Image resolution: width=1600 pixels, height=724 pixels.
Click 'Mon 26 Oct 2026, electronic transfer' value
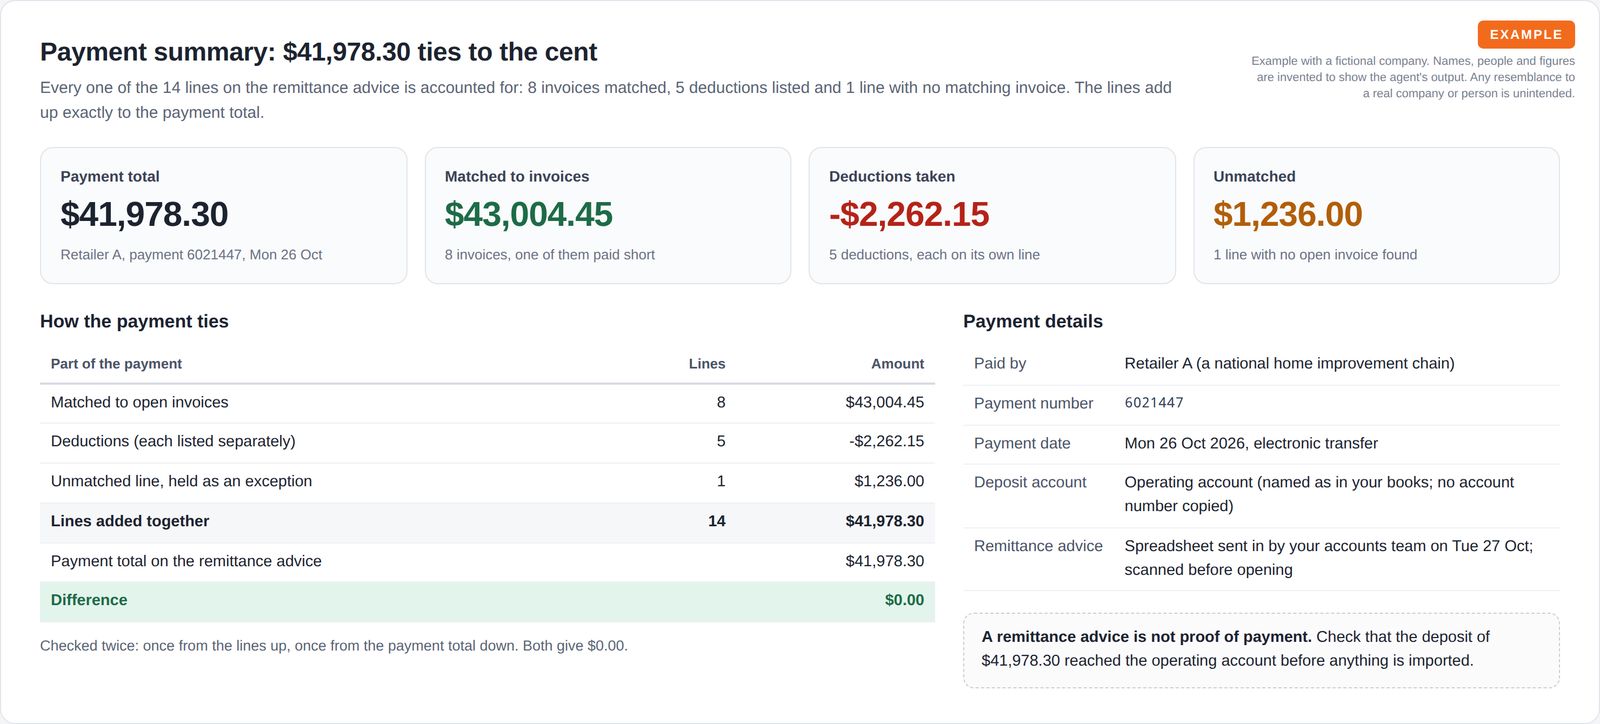pos(1251,443)
